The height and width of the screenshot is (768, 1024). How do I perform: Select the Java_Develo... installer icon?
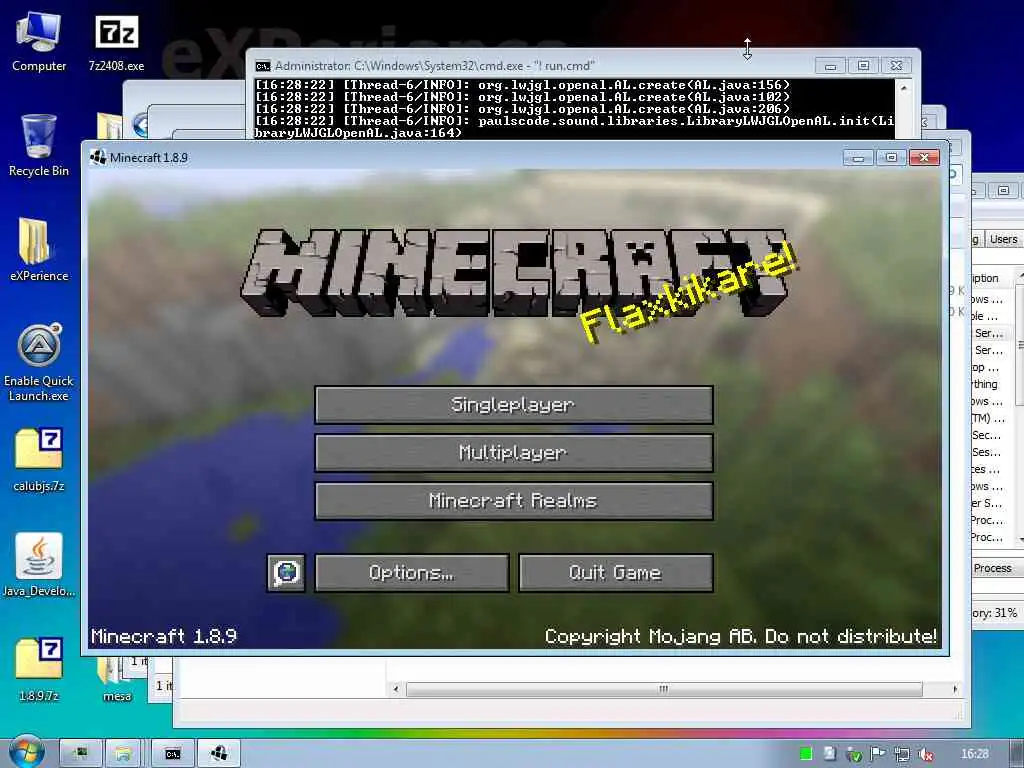pos(39,565)
